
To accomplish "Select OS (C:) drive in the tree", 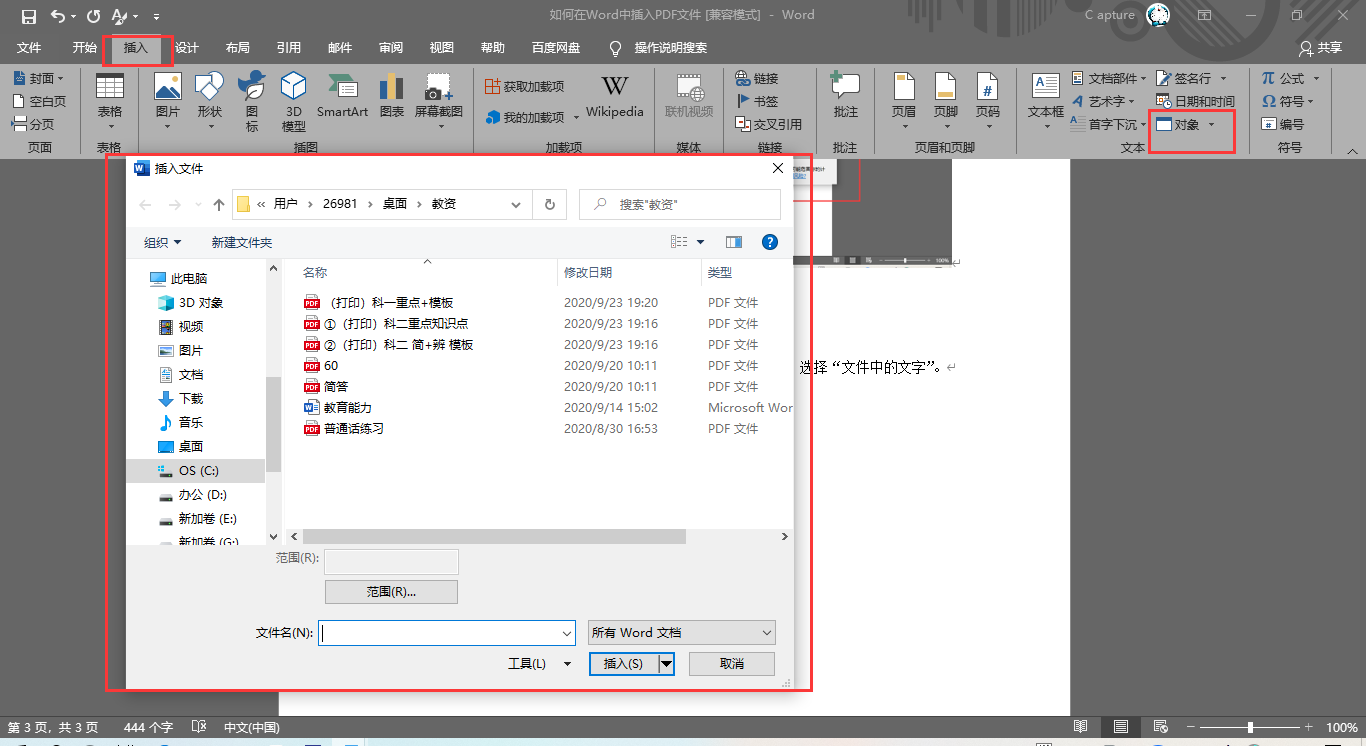I will coord(197,470).
